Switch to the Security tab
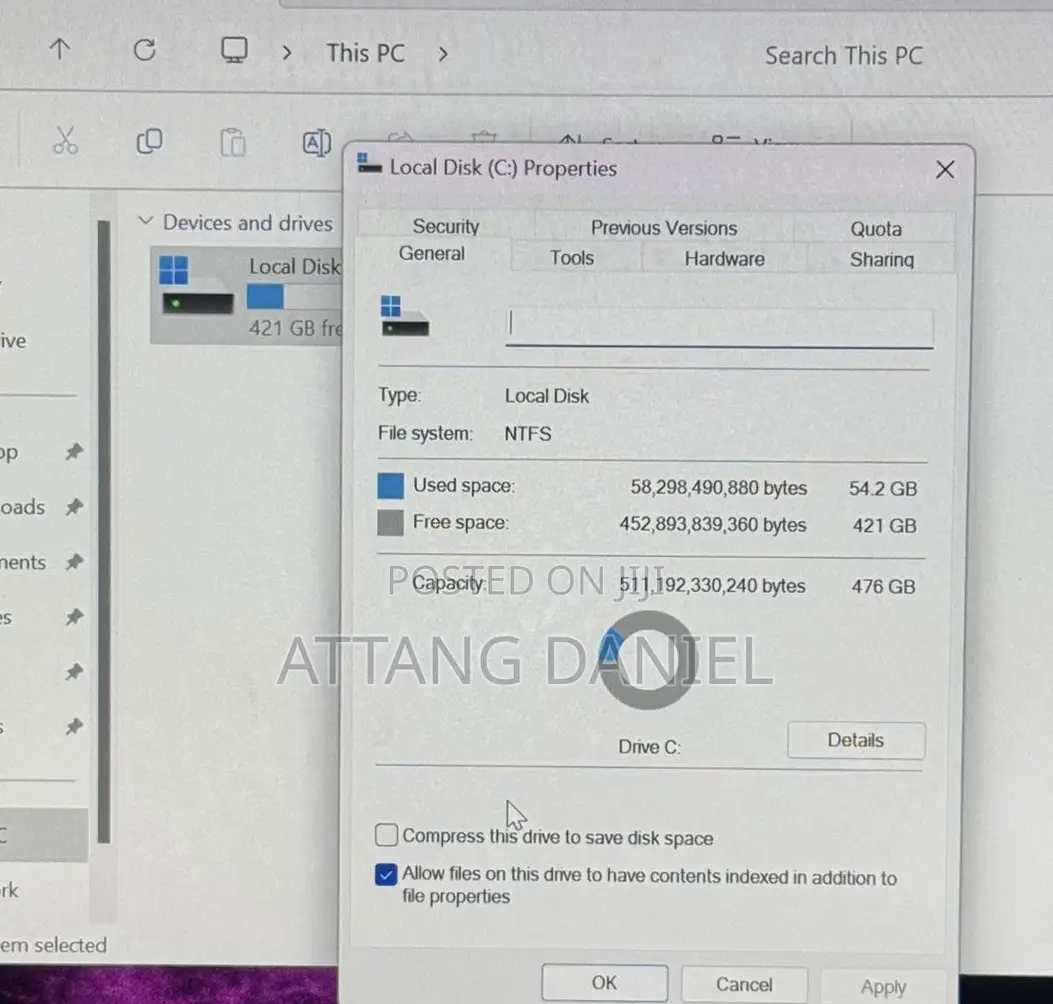This screenshot has height=1004, width=1053. point(446,226)
